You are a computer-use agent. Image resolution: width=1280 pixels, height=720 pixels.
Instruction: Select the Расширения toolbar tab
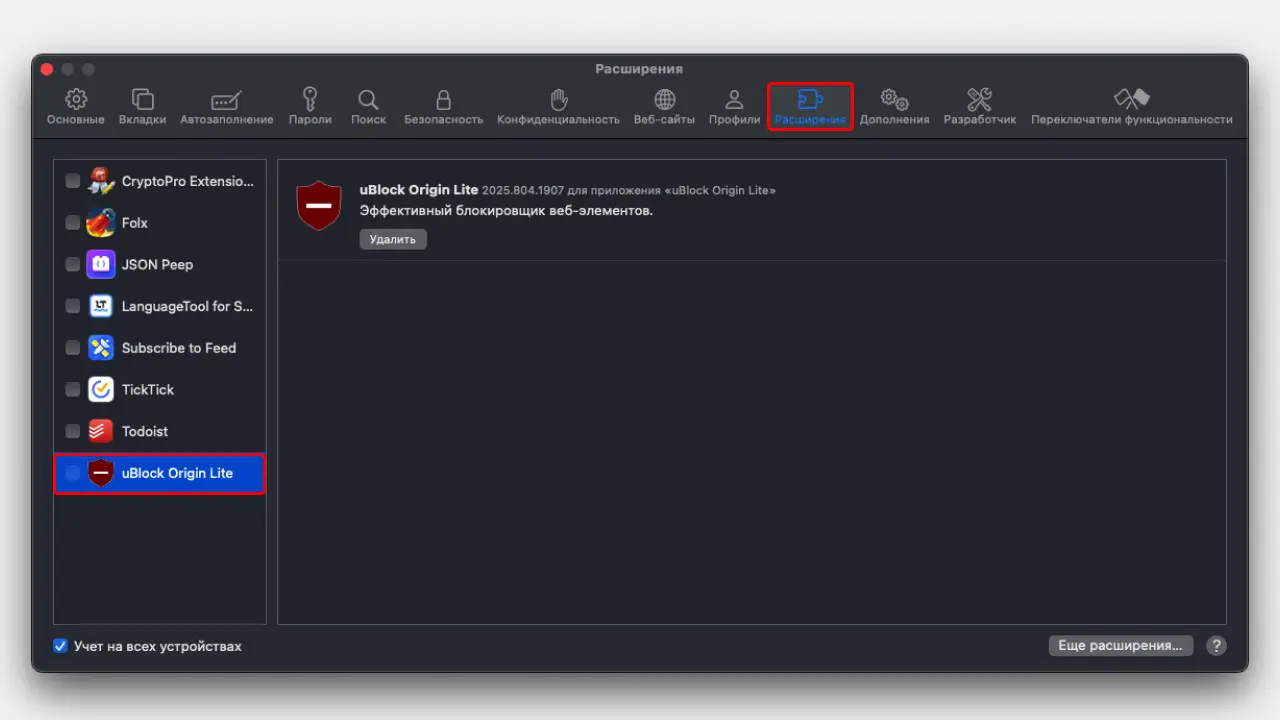point(810,107)
